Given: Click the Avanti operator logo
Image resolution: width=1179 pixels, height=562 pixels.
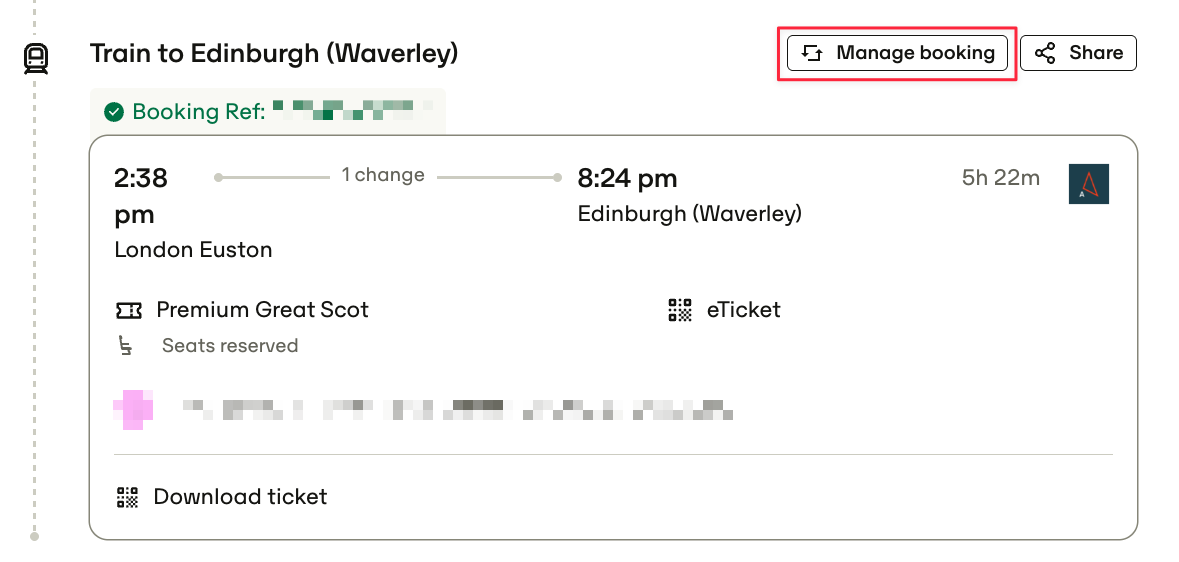Looking at the screenshot, I should [1088, 184].
